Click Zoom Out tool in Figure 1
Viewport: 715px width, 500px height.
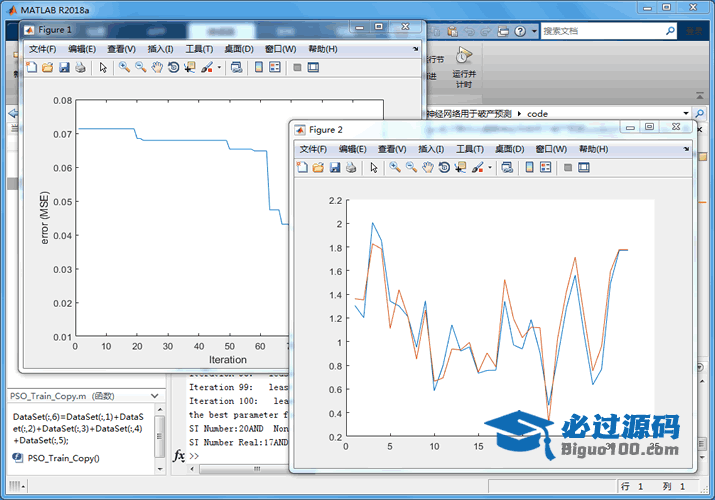coord(140,68)
